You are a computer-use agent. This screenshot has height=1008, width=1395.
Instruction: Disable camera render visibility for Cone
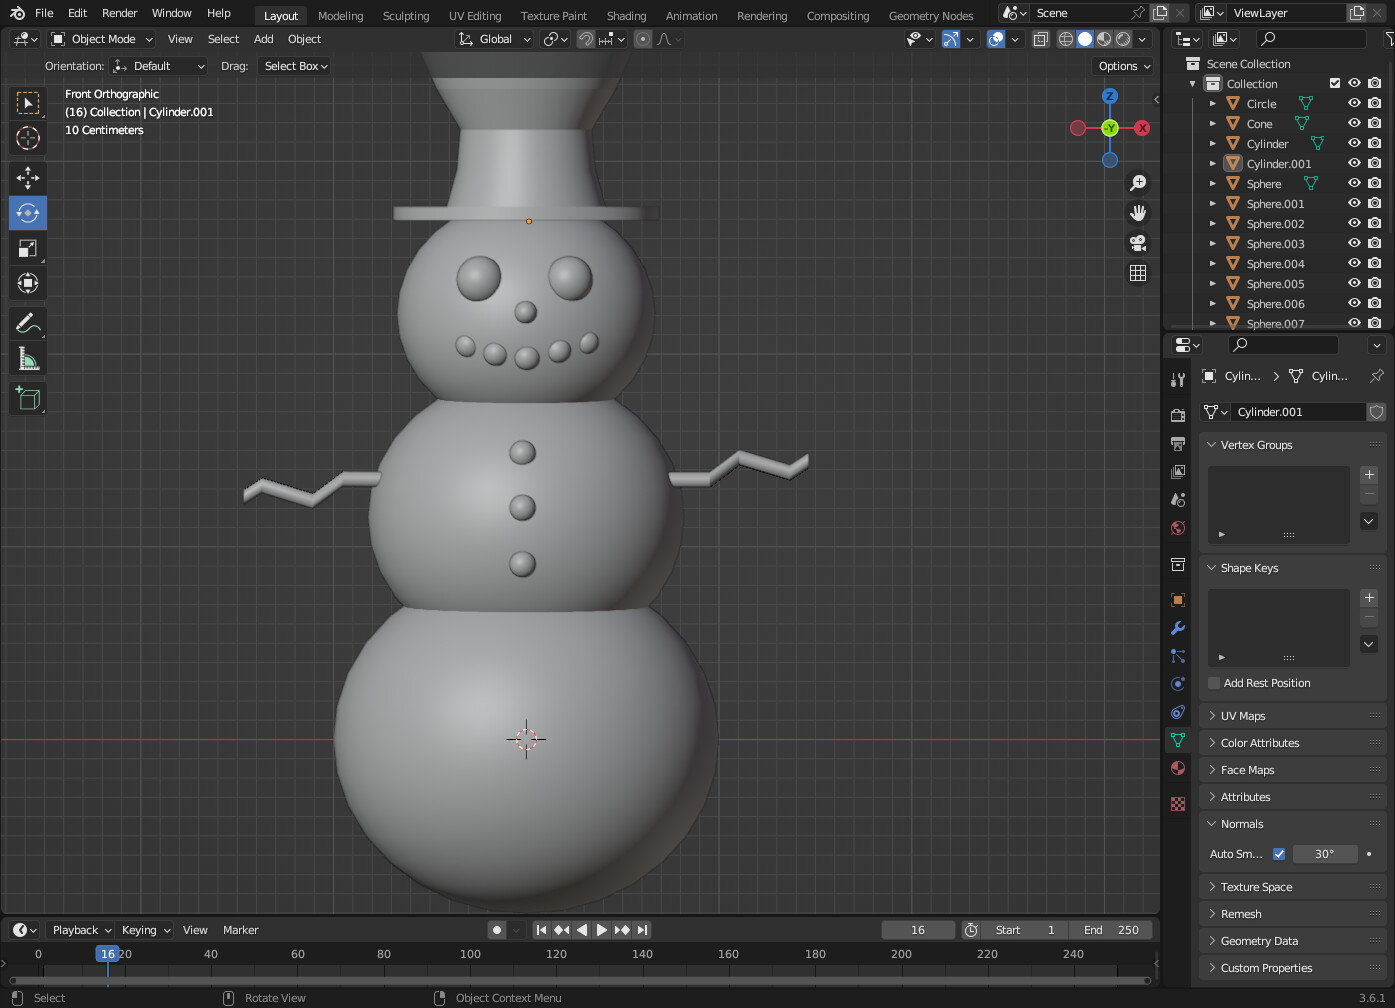(x=1374, y=123)
